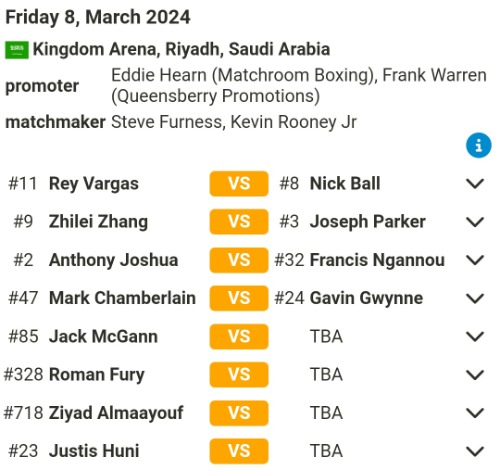This screenshot has width=500, height=470.
Task: Expand the Justis Huni bout row
Action: [475, 451]
